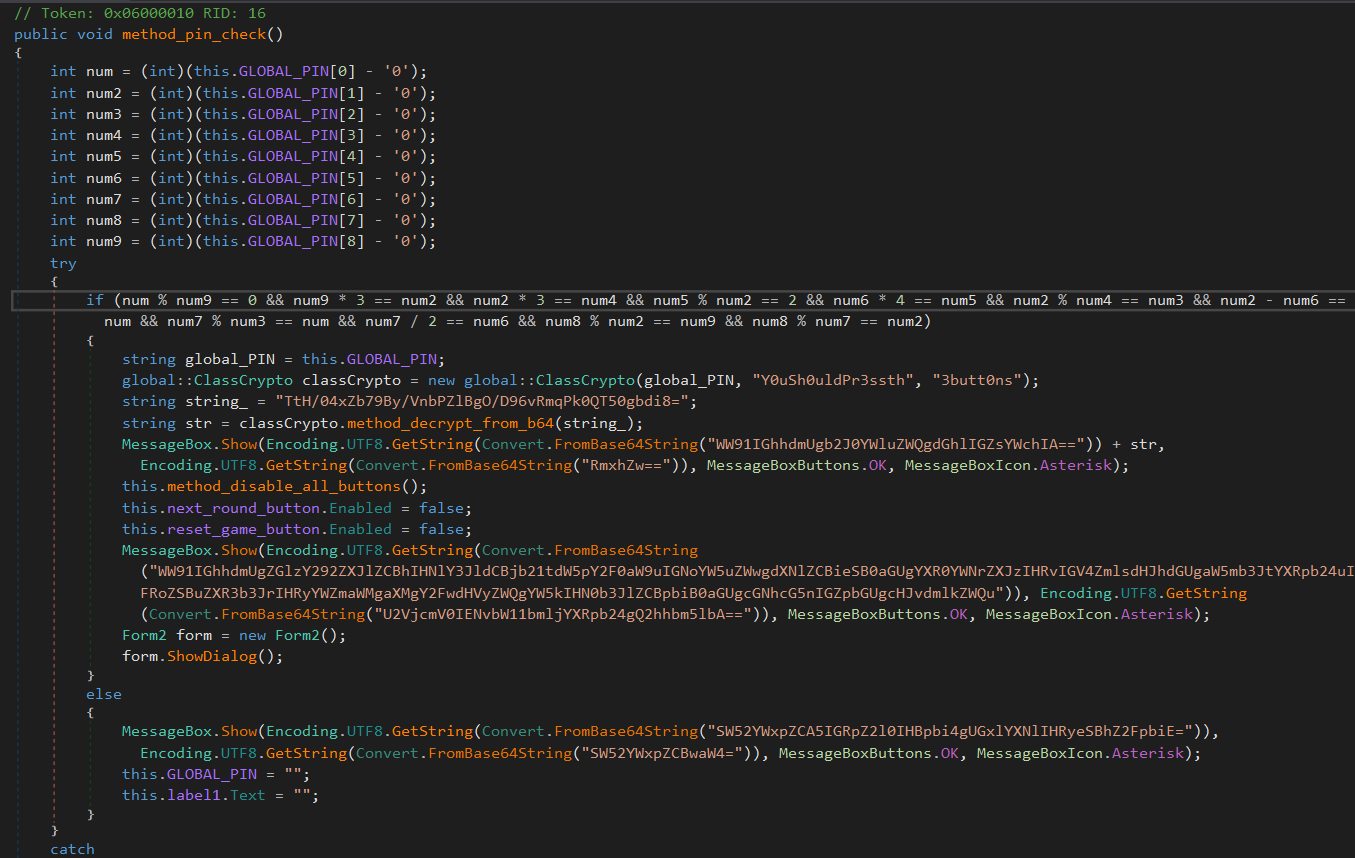Screen dimensions: 1355x858
Task: Click the "U2VjcmV0IENvbW11bmljYXRpb24" base64 string
Action: tap(489, 614)
